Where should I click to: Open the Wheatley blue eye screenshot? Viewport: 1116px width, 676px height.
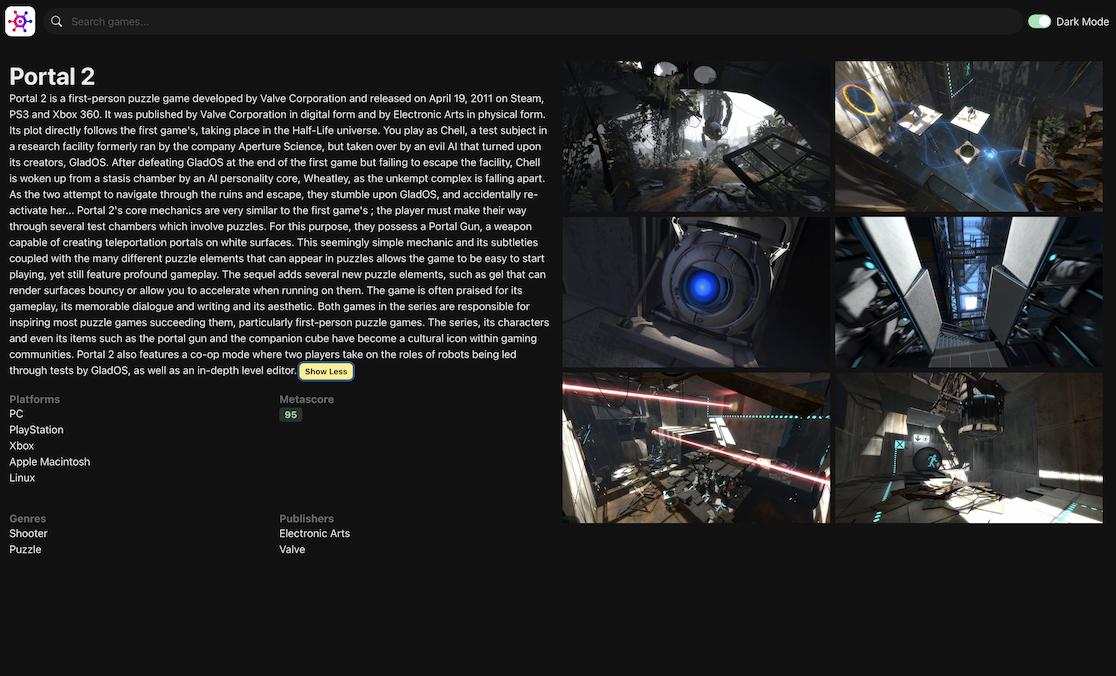click(x=696, y=292)
